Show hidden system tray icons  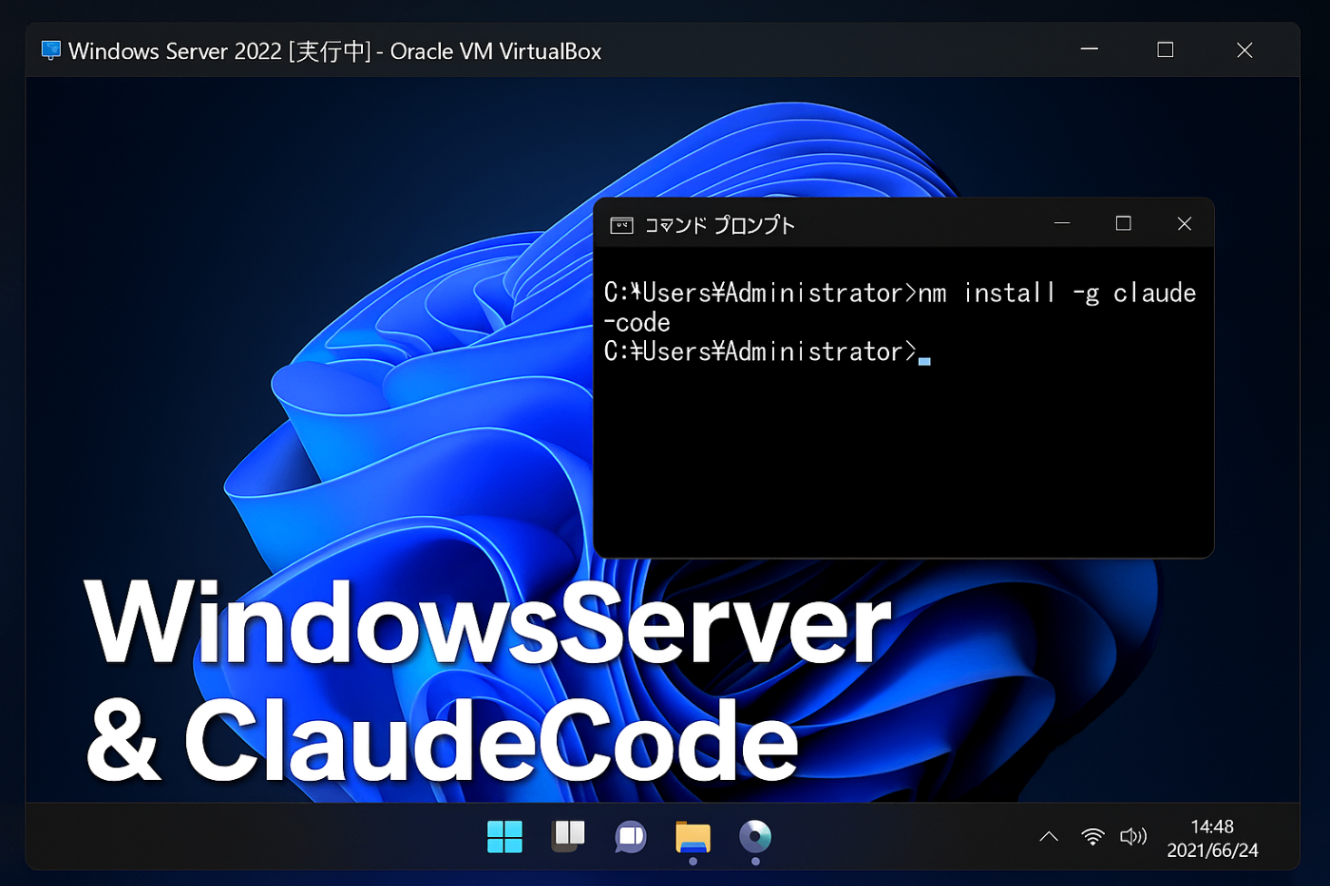1048,837
